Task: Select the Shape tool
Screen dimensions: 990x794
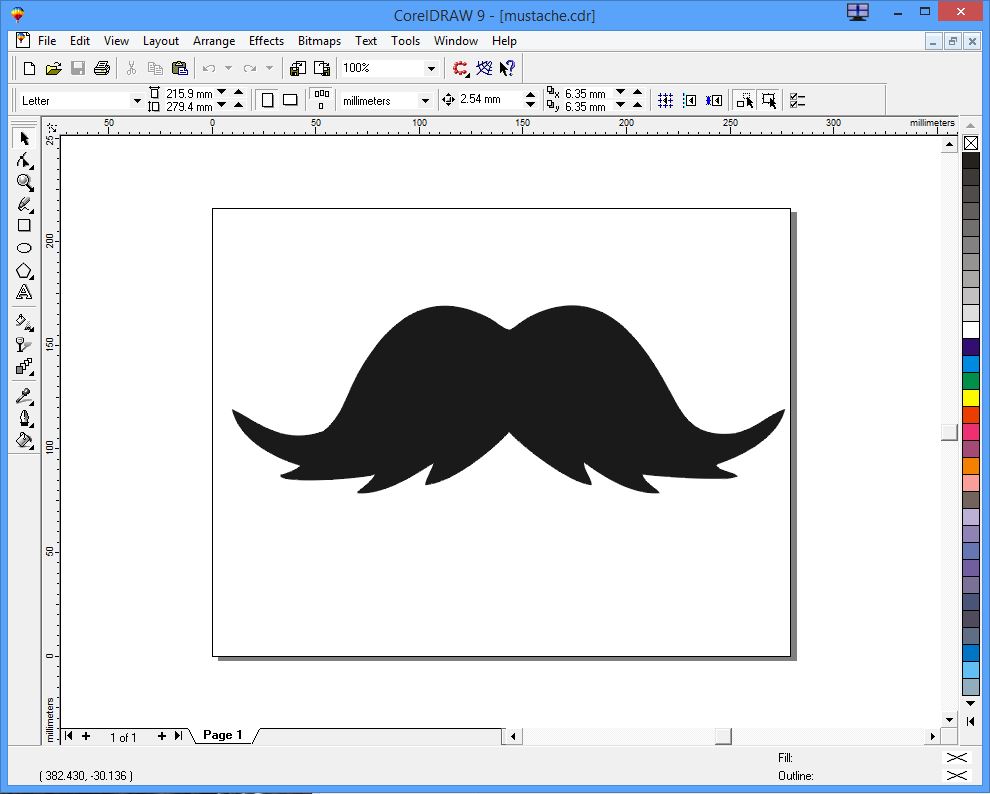Action: point(24,160)
